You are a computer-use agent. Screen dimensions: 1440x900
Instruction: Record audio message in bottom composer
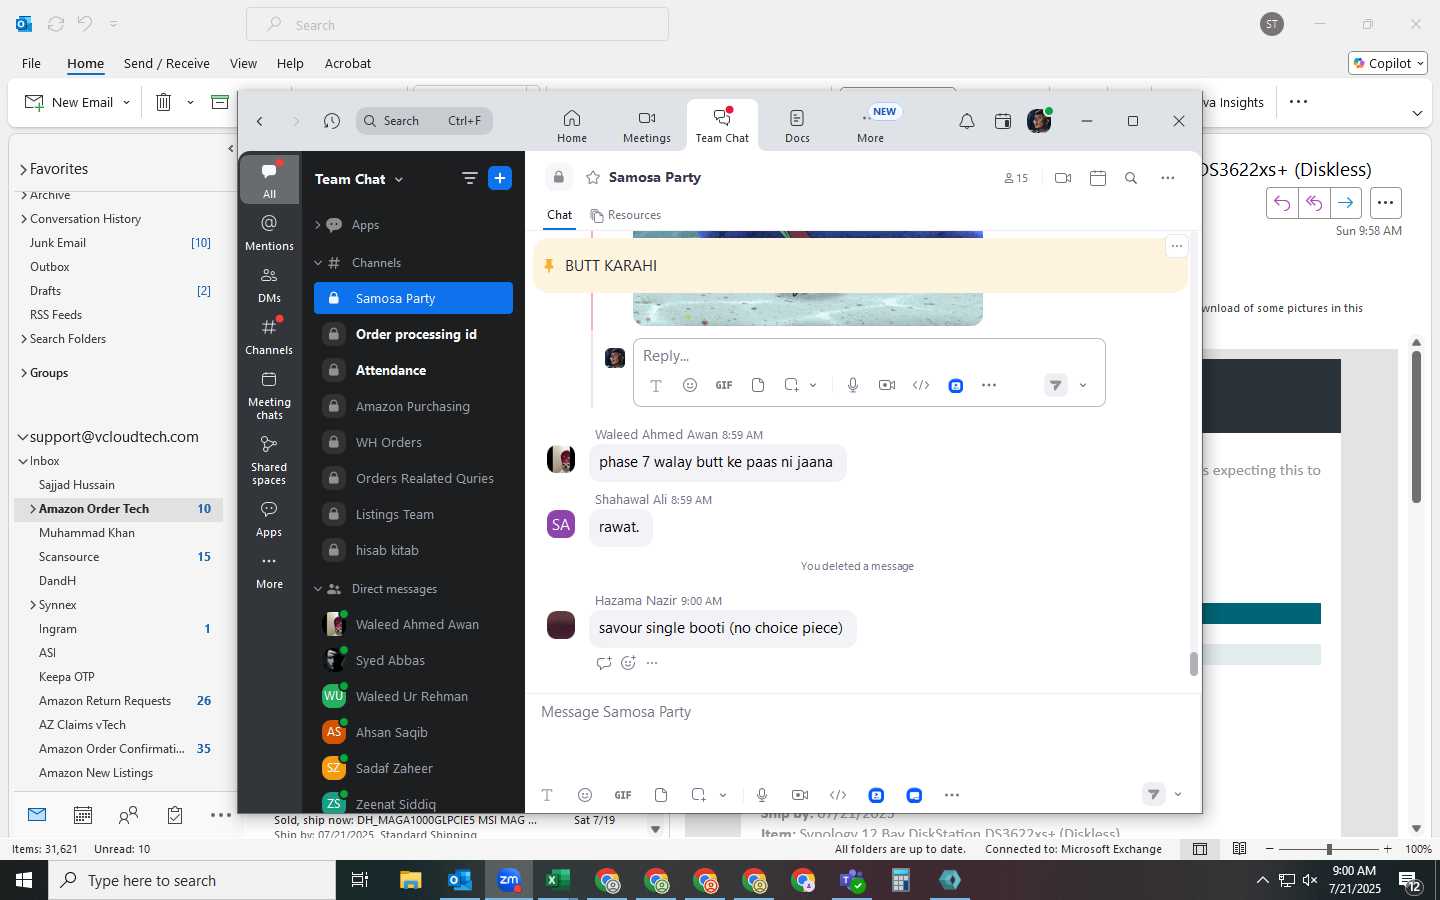[762, 795]
